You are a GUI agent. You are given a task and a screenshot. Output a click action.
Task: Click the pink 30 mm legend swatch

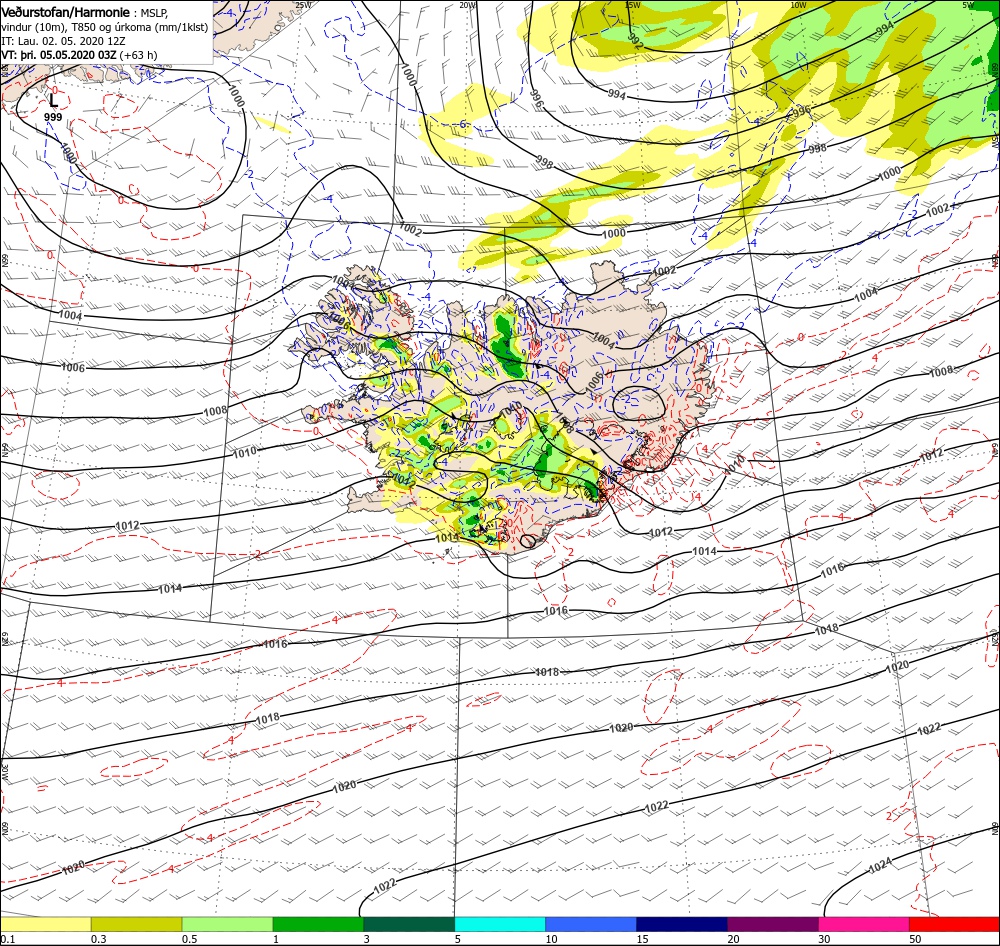click(x=864, y=924)
